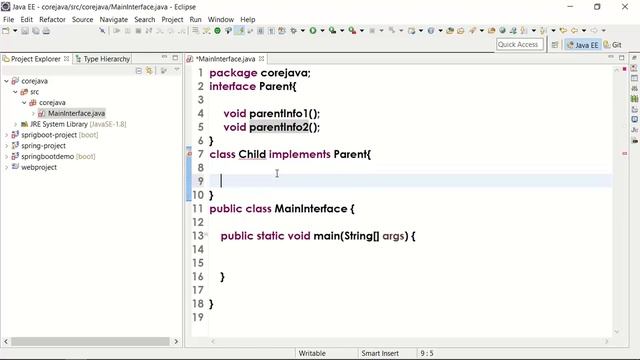Select the spring-project entry

tap(43, 146)
